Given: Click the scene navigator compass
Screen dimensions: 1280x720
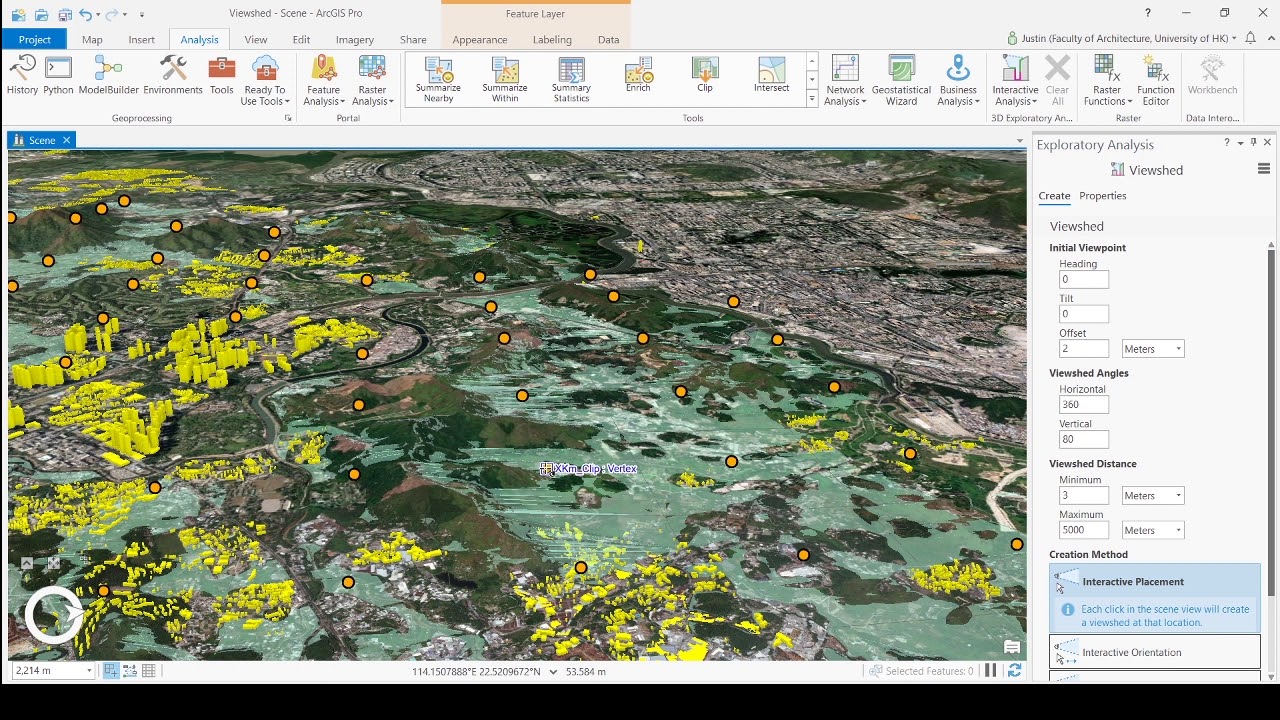Looking at the screenshot, I should click(54, 616).
